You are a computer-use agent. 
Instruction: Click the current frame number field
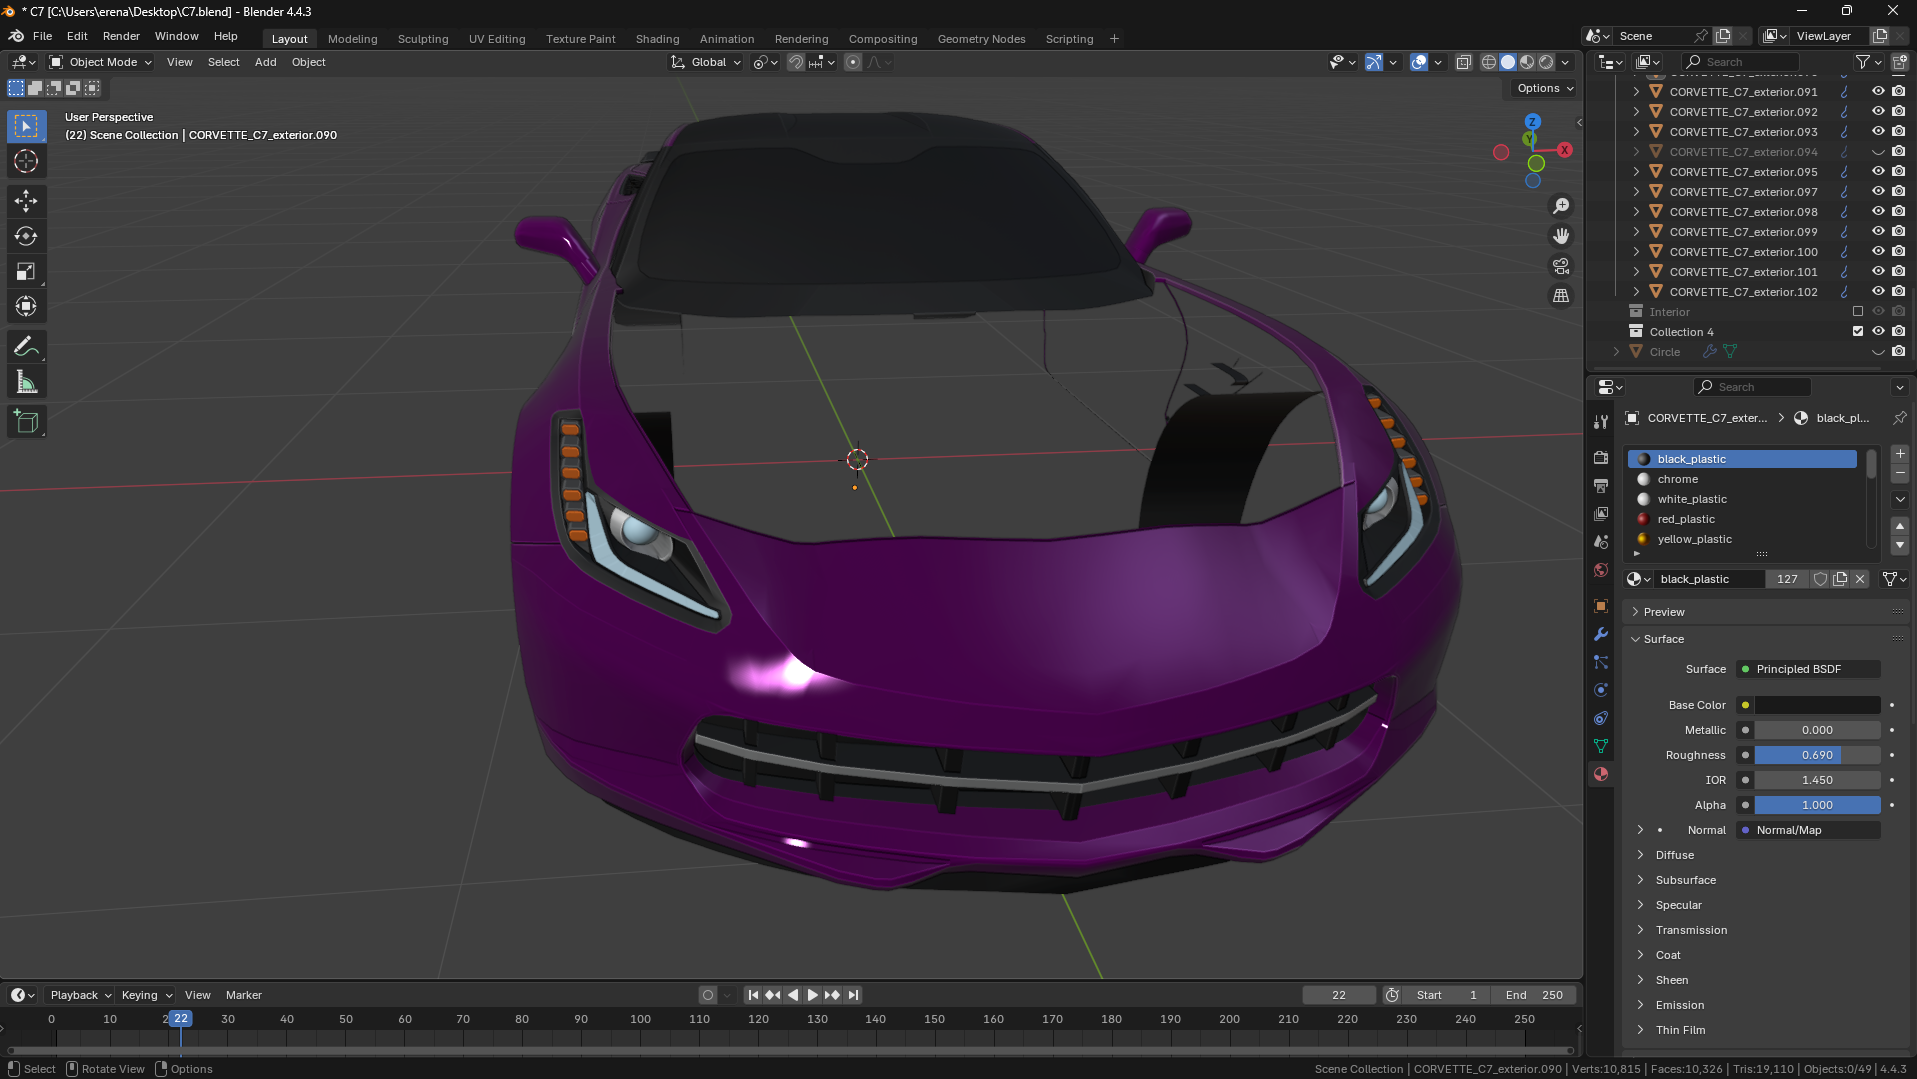pos(1339,995)
